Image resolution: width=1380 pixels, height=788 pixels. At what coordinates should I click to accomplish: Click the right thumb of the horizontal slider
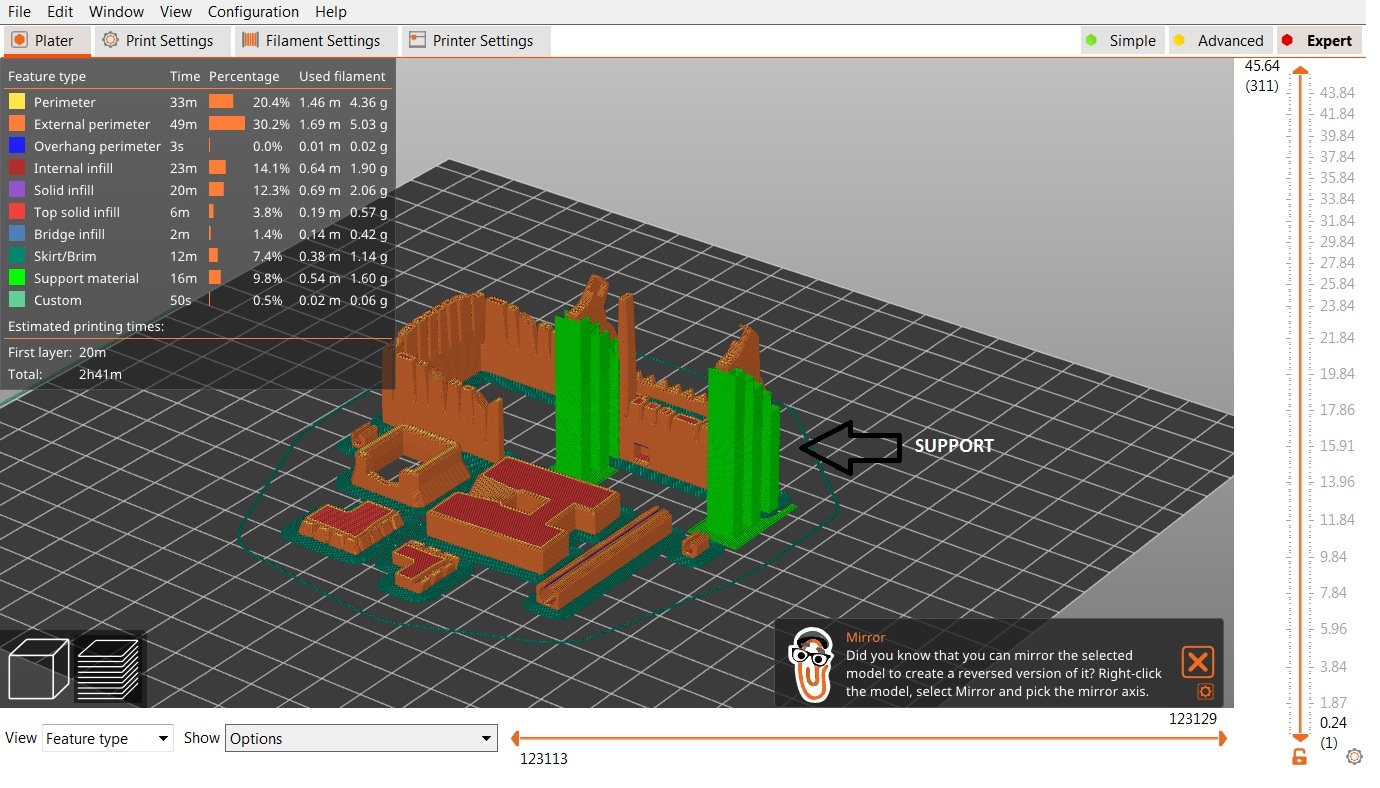point(1221,739)
